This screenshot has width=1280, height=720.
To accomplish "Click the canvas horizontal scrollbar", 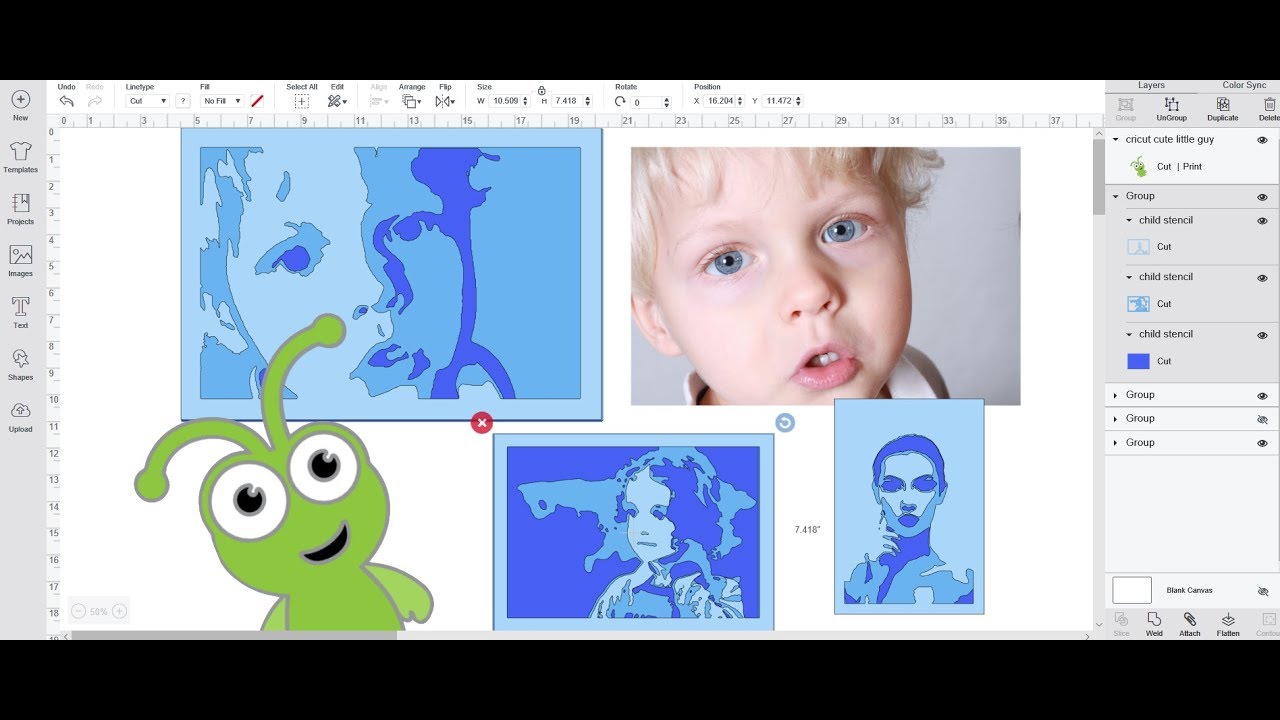I will click(x=232, y=635).
